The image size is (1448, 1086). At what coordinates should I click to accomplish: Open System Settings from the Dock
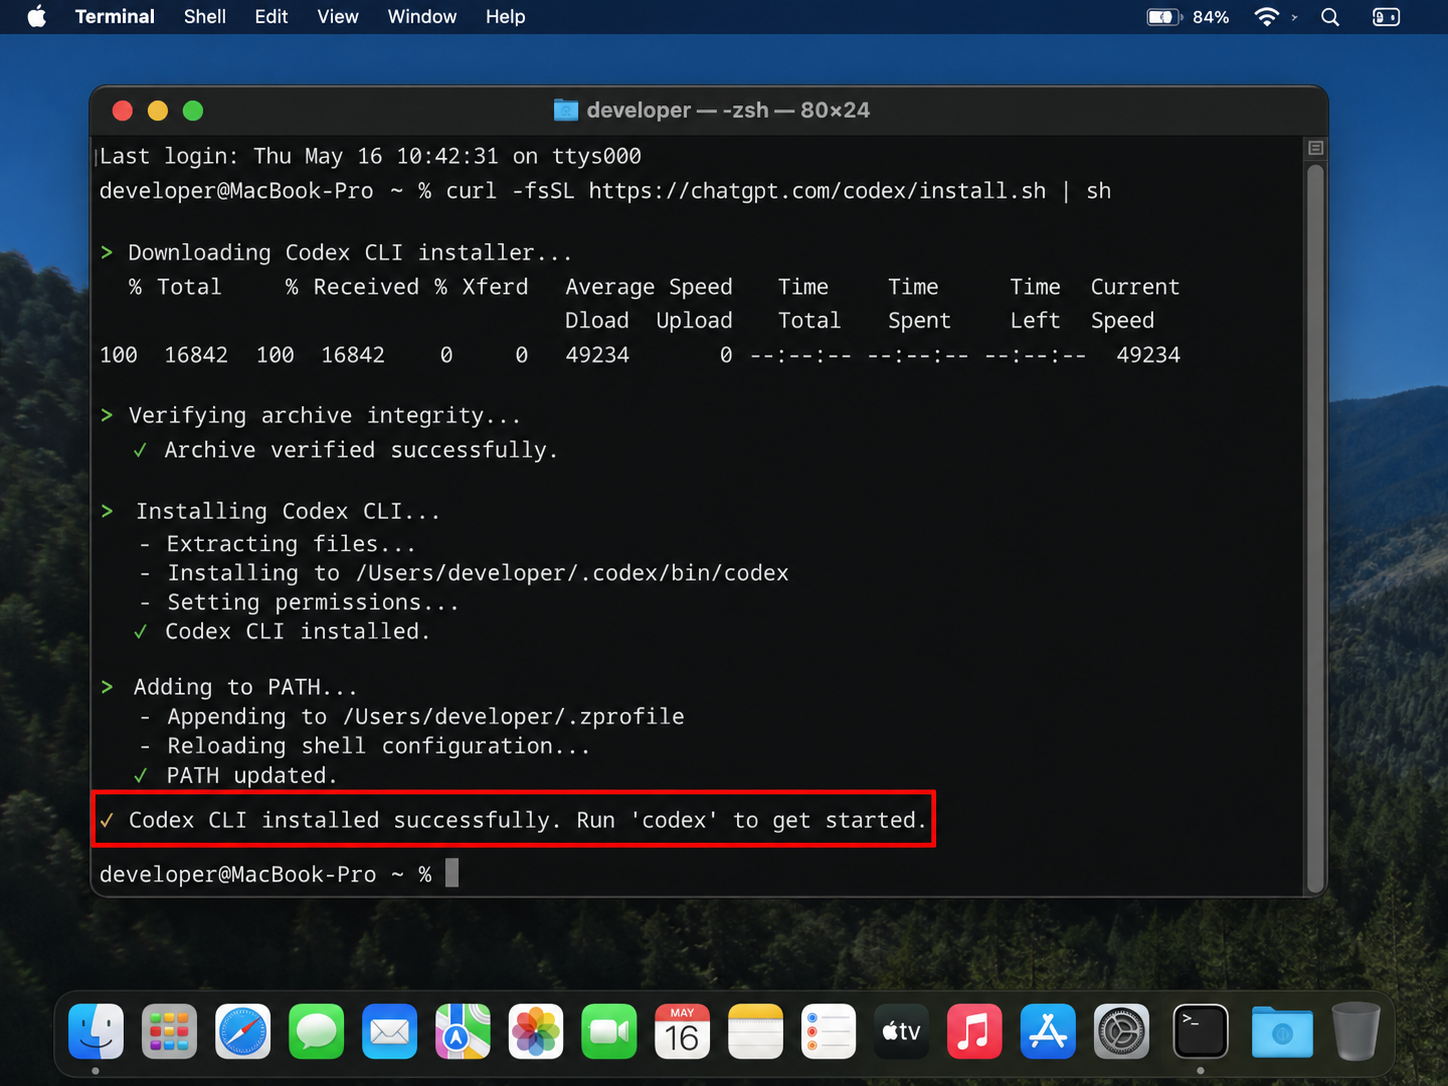(x=1122, y=1031)
